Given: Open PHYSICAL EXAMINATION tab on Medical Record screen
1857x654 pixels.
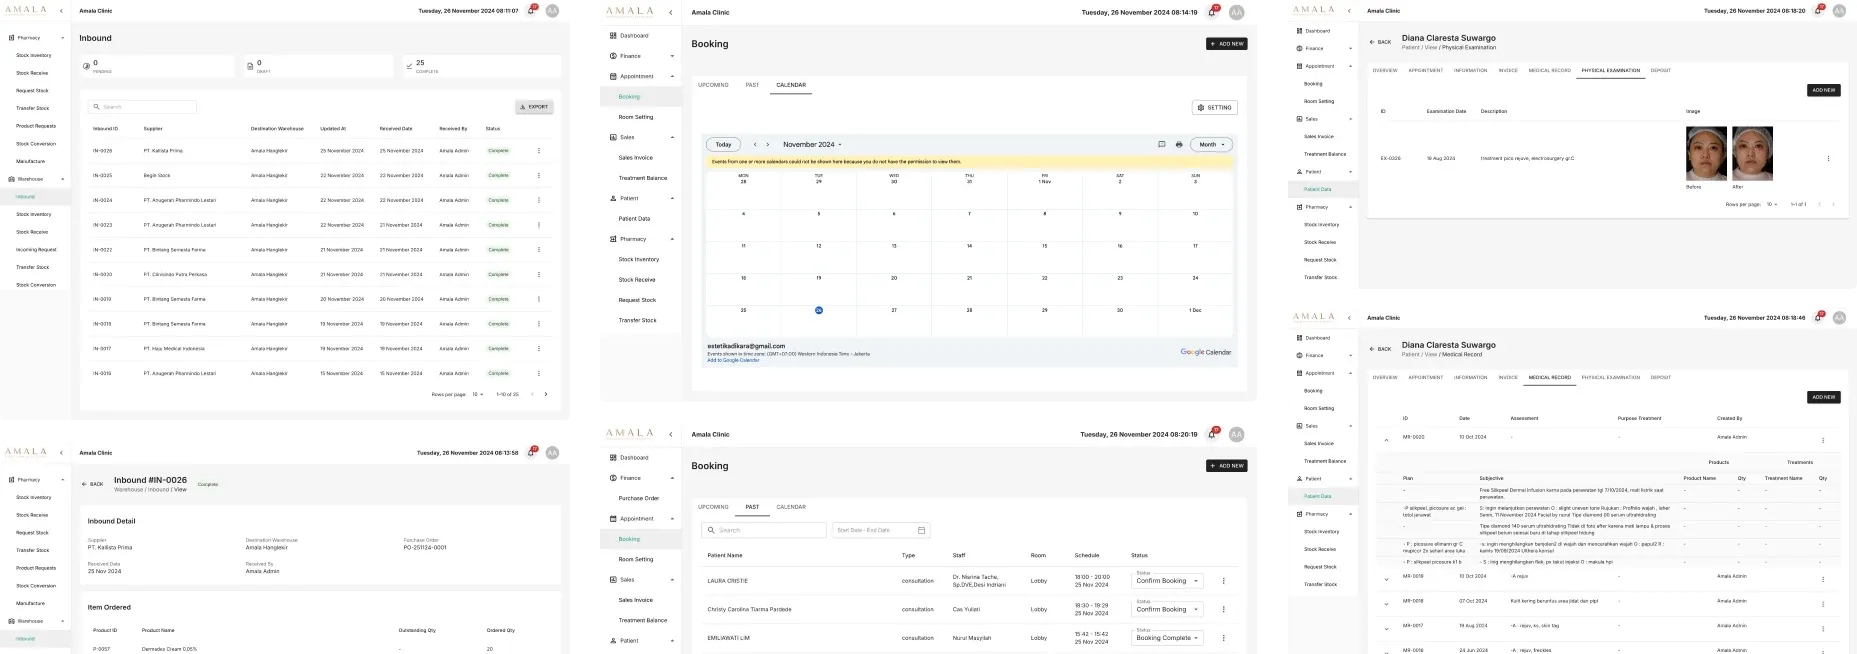Looking at the screenshot, I should 1611,378.
